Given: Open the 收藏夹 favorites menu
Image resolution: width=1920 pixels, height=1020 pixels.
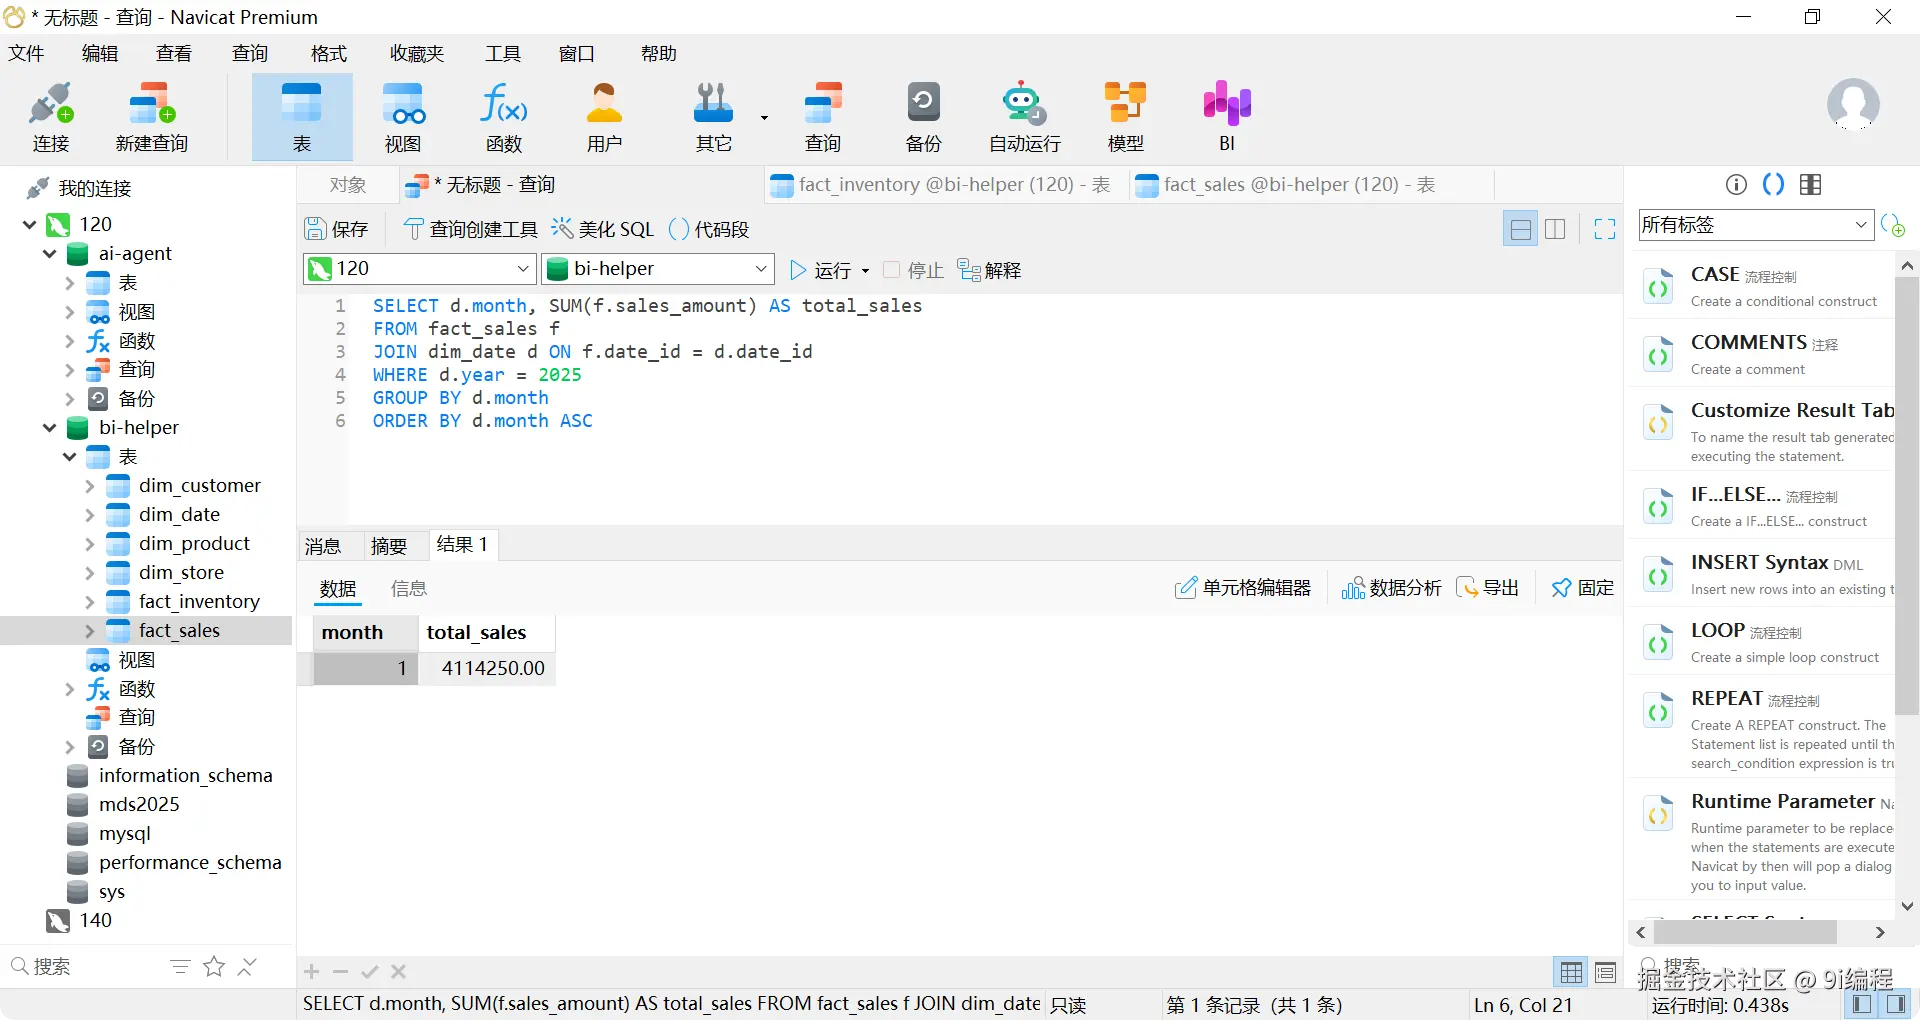Looking at the screenshot, I should [x=417, y=53].
